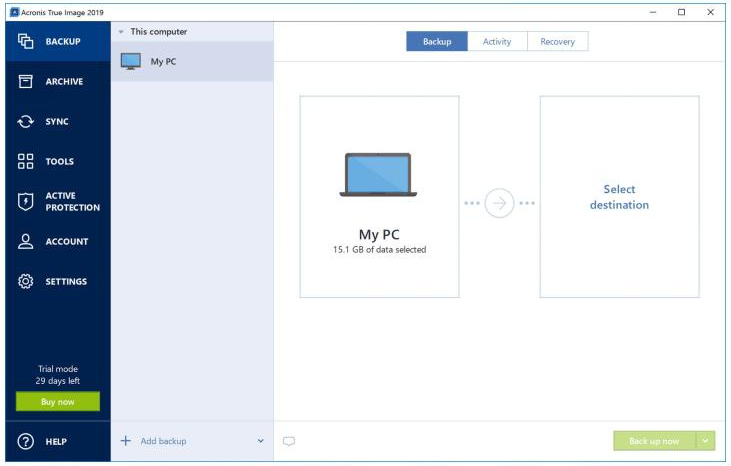The height and width of the screenshot is (466, 731).
Task: Select the Backup tab
Action: coord(437,42)
